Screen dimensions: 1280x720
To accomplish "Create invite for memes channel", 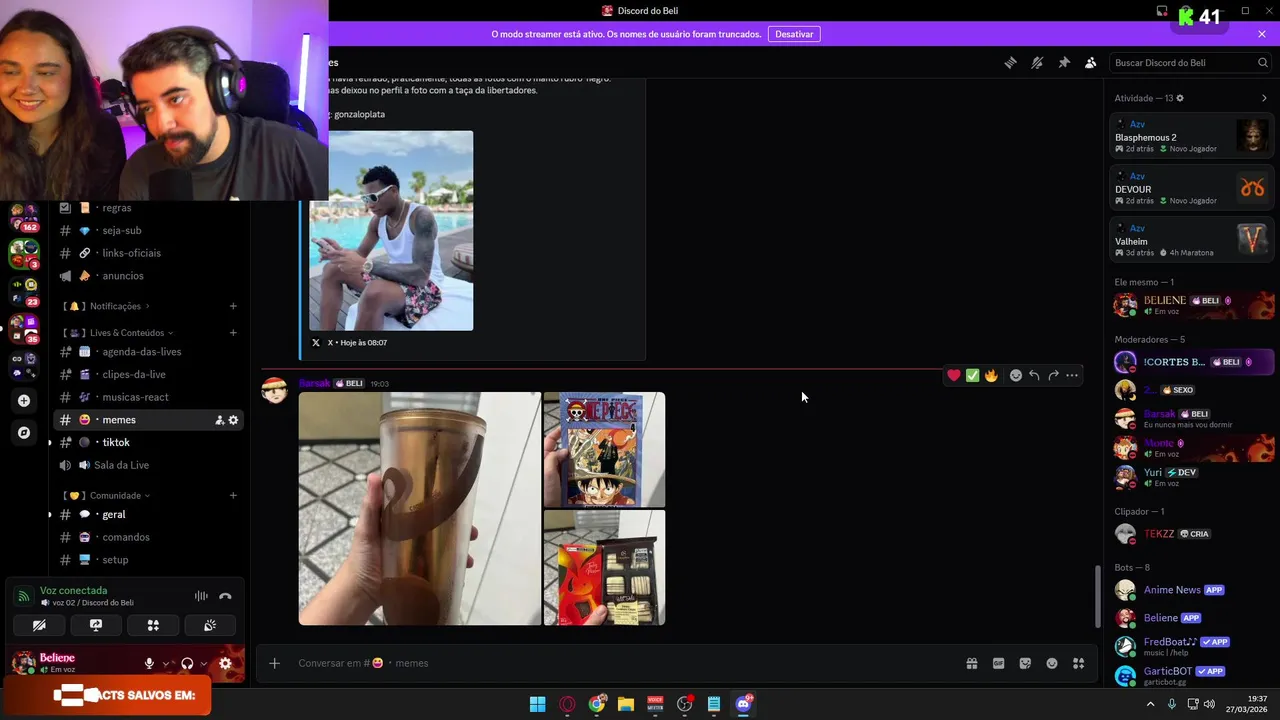I will click(x=219, y=420).
